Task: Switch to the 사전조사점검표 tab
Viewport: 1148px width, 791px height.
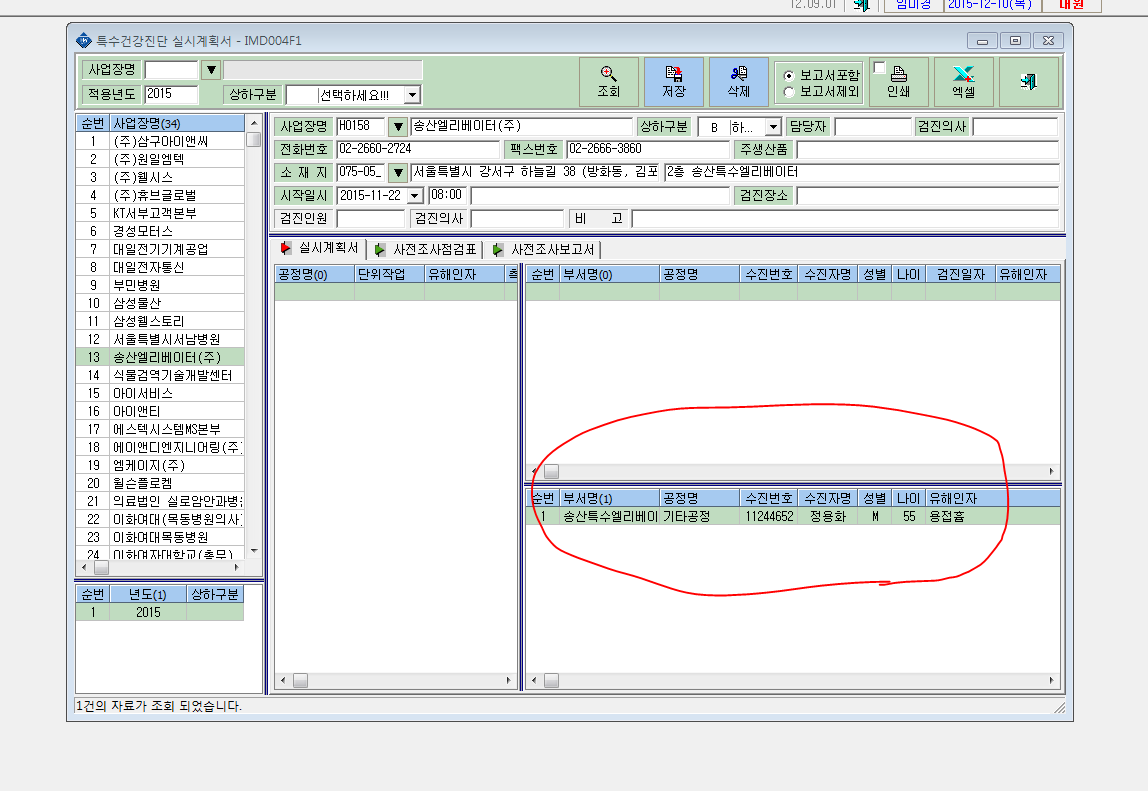Action: (427, 250)
